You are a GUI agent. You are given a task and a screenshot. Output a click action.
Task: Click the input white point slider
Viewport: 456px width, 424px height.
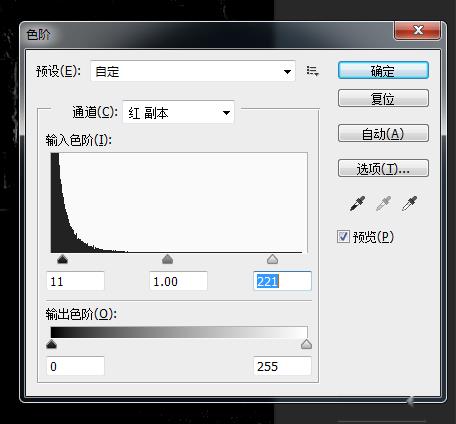[273, 259]
